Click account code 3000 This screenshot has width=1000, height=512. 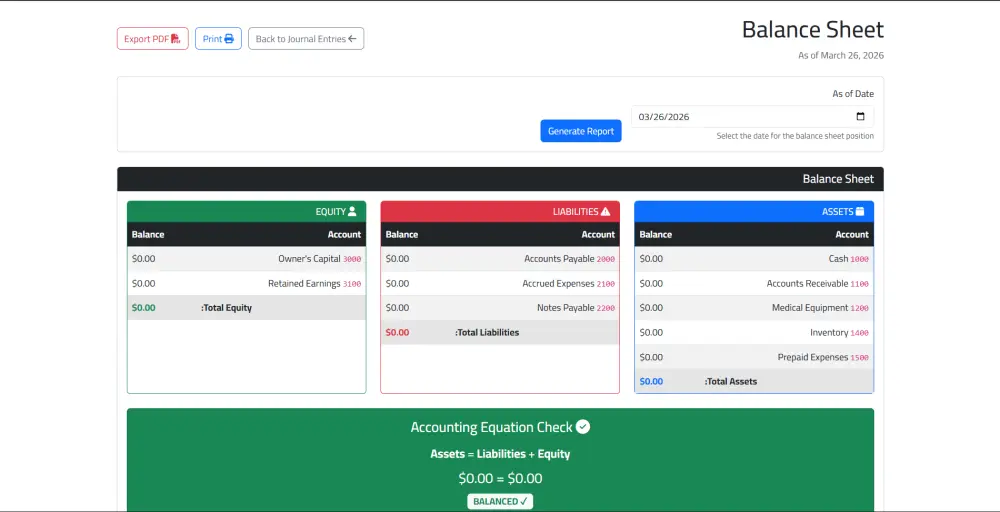coord(352,260)
